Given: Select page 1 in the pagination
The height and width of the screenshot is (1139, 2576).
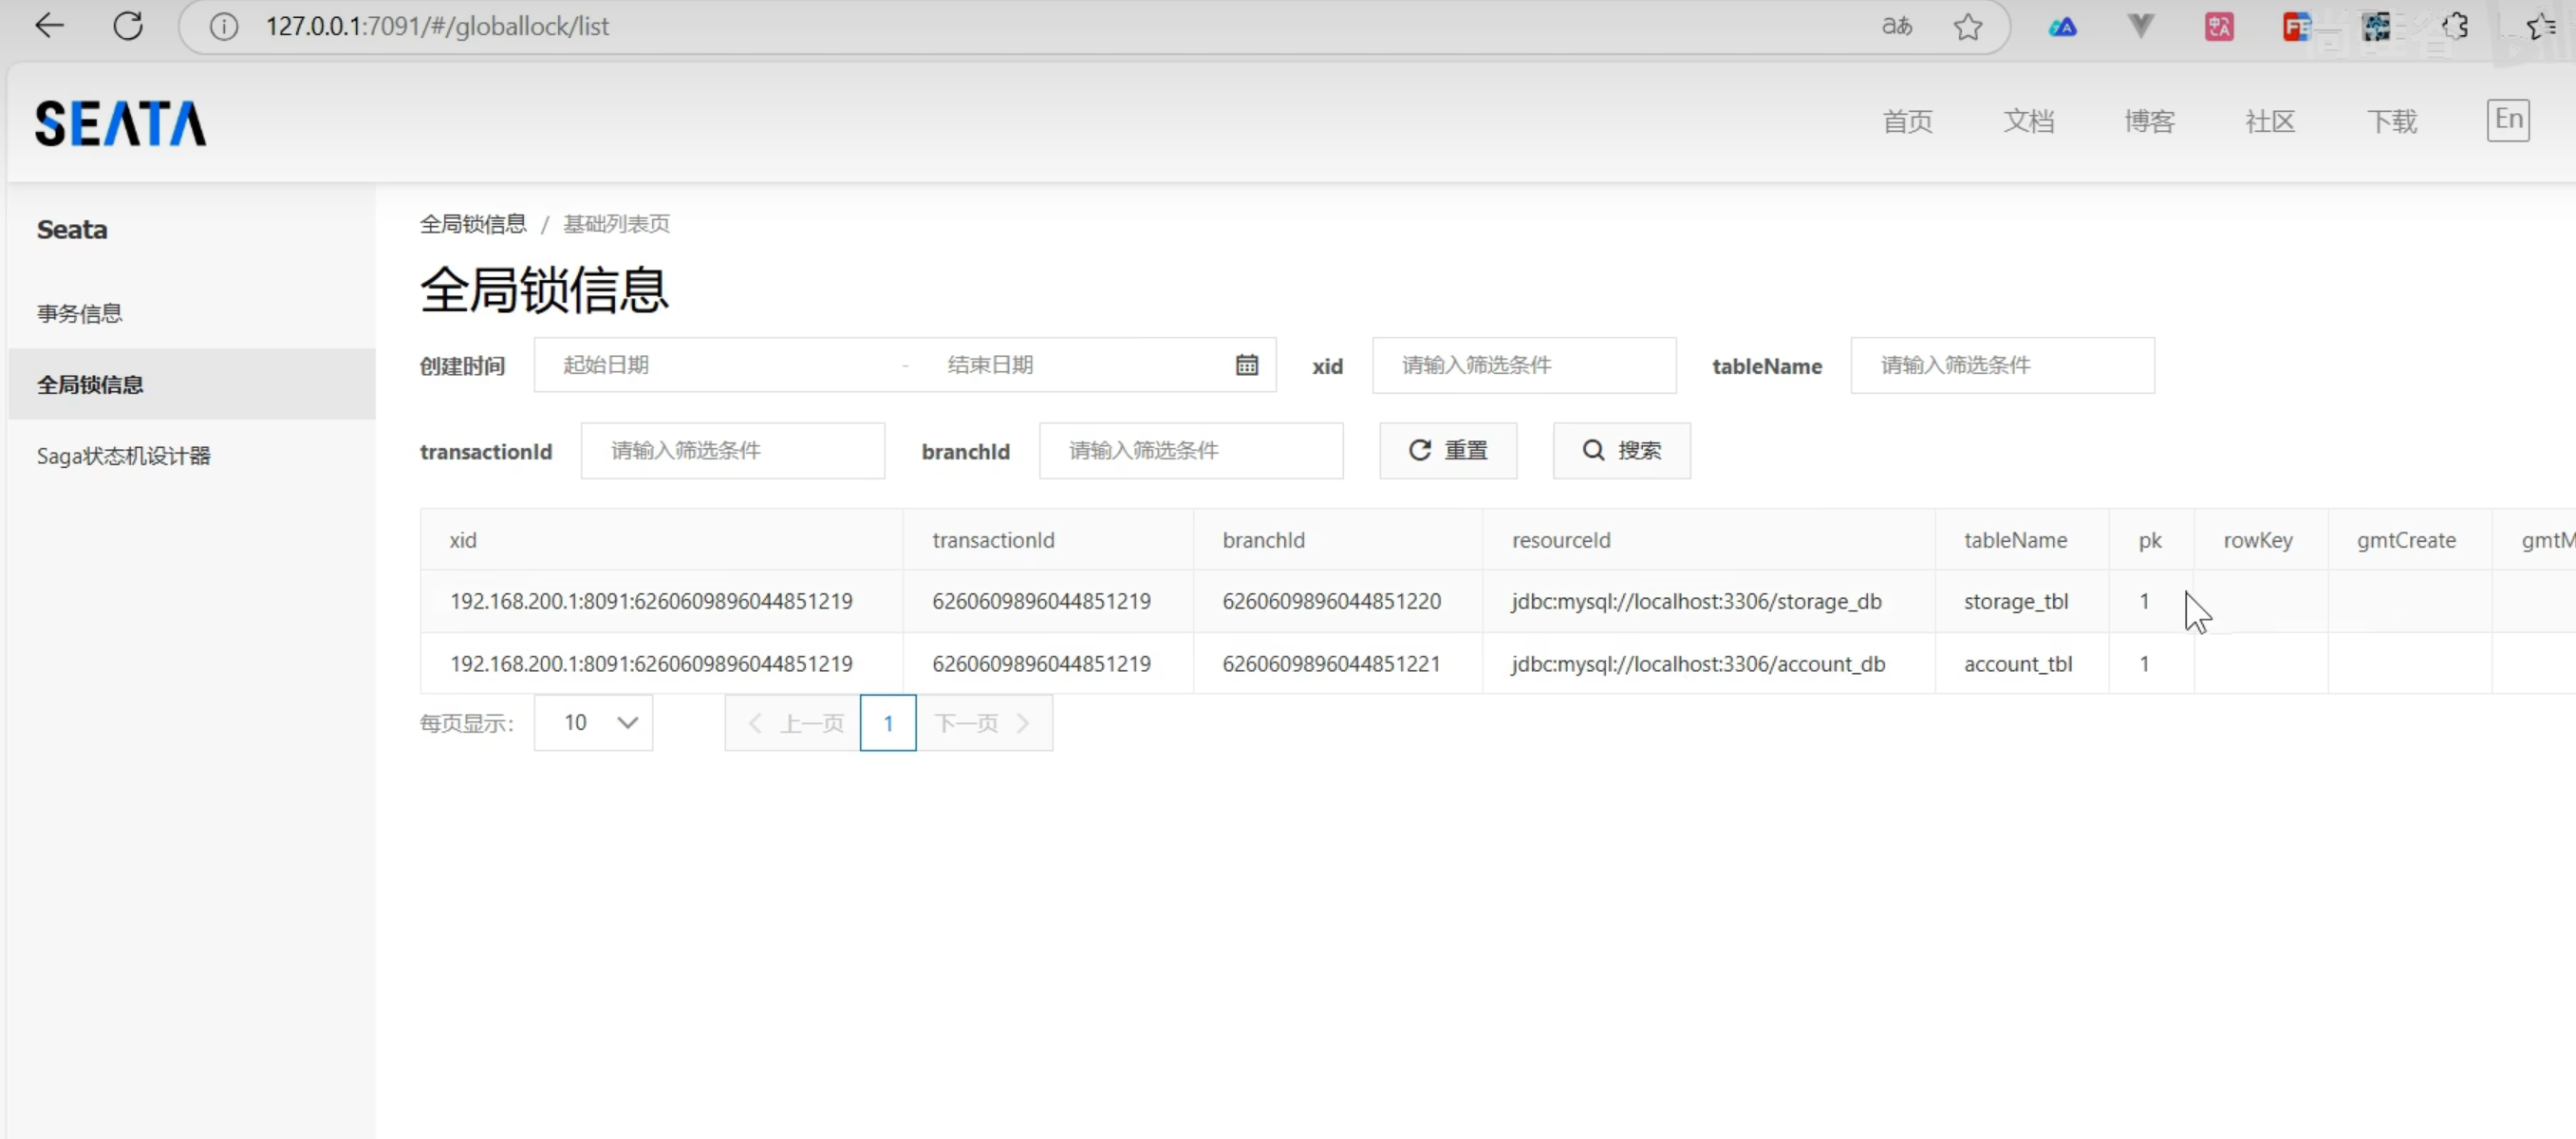Looking at the screenshot, I should point(888,723).
